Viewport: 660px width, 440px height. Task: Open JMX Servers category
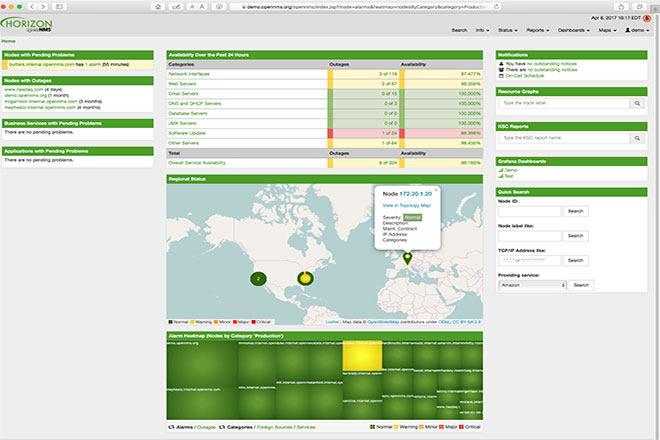182,123
